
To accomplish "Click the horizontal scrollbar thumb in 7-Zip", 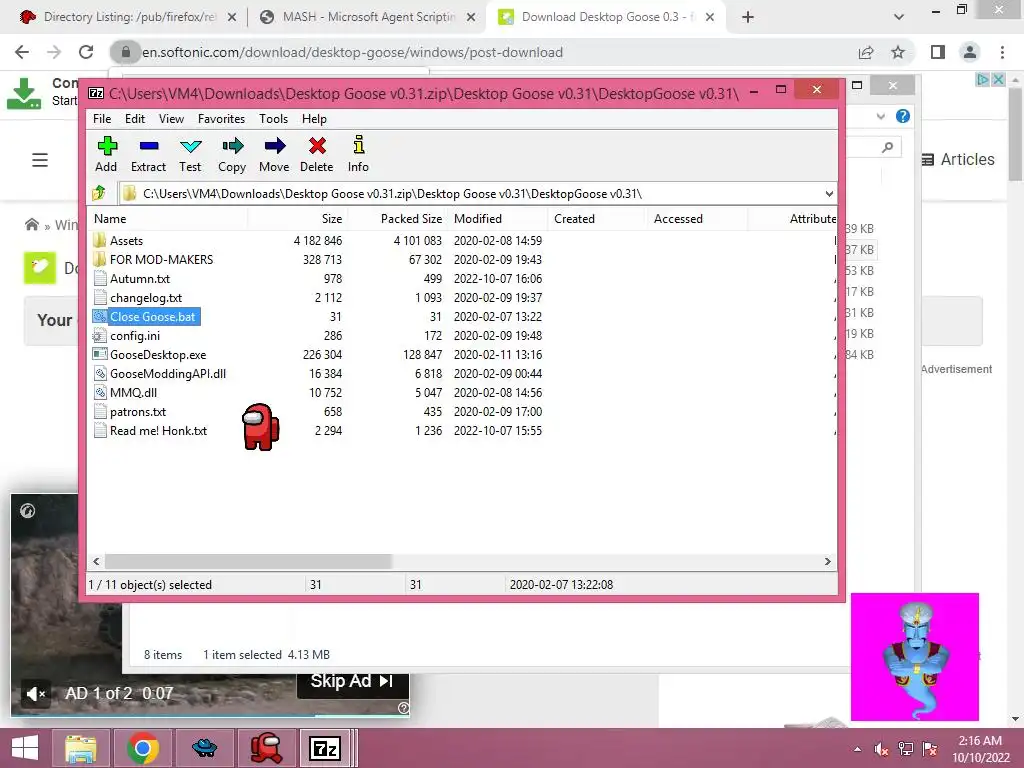I will [248, 562].
